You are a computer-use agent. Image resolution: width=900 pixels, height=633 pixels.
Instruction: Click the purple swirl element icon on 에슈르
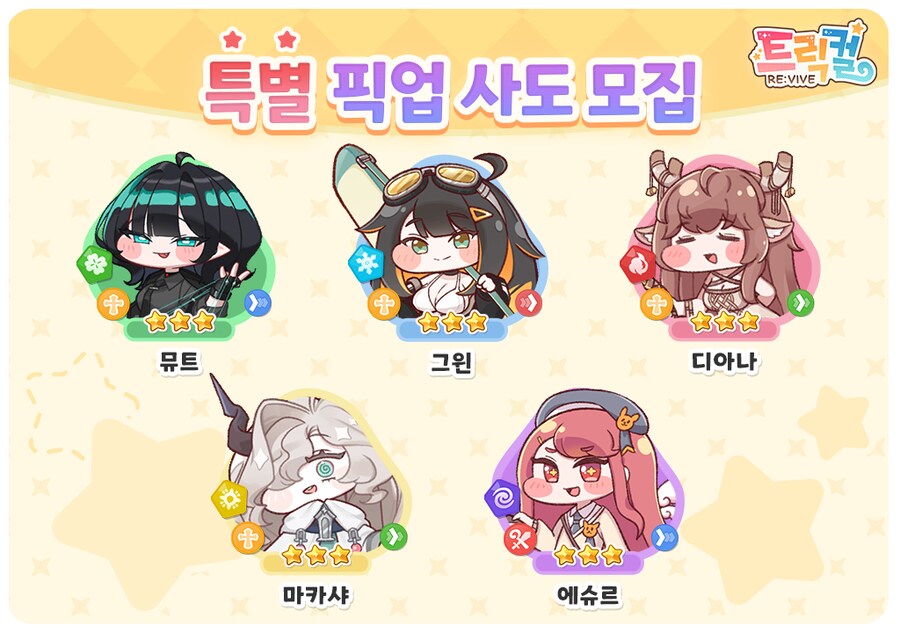click(x=502, y=498)
